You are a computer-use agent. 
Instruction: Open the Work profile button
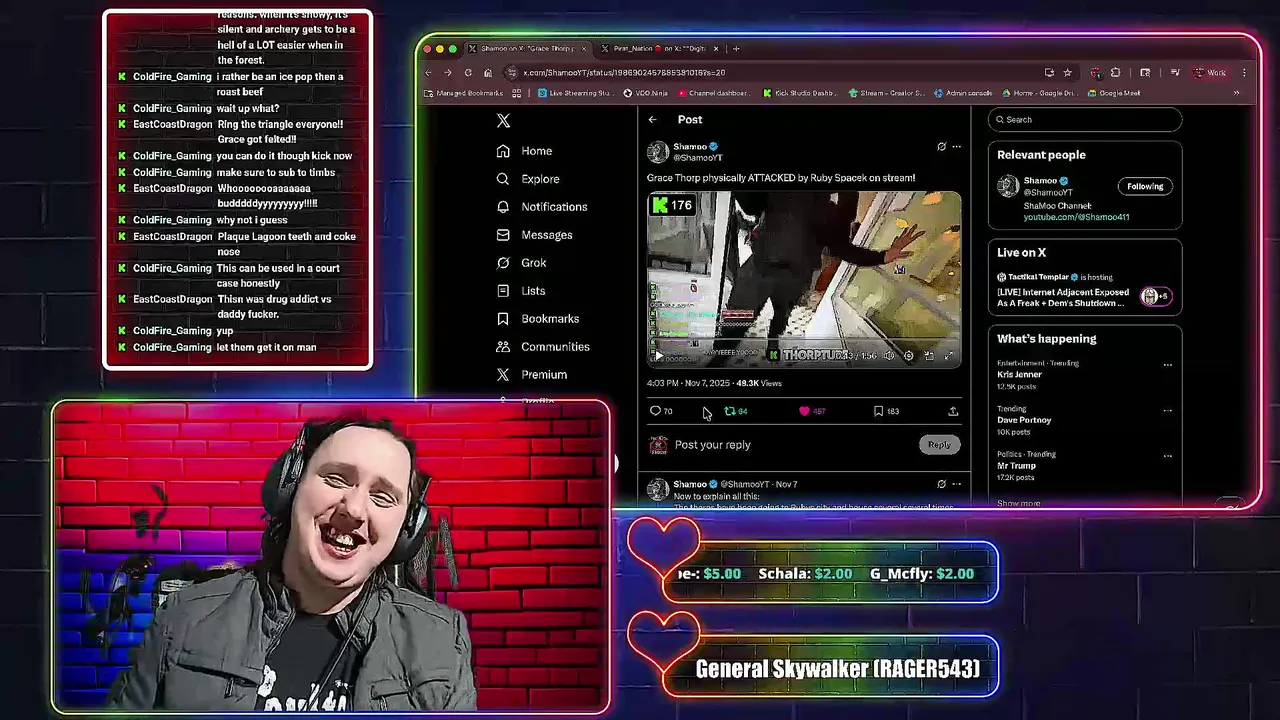[x=1210, y=73]
